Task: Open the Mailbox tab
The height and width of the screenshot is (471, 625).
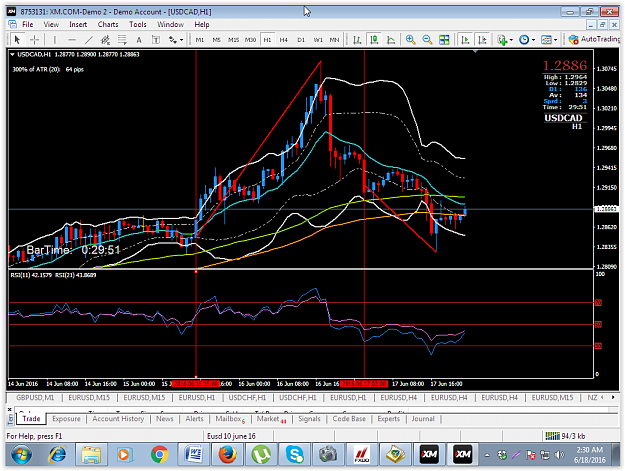Action: pyautogui.click(x=230, y=419)
